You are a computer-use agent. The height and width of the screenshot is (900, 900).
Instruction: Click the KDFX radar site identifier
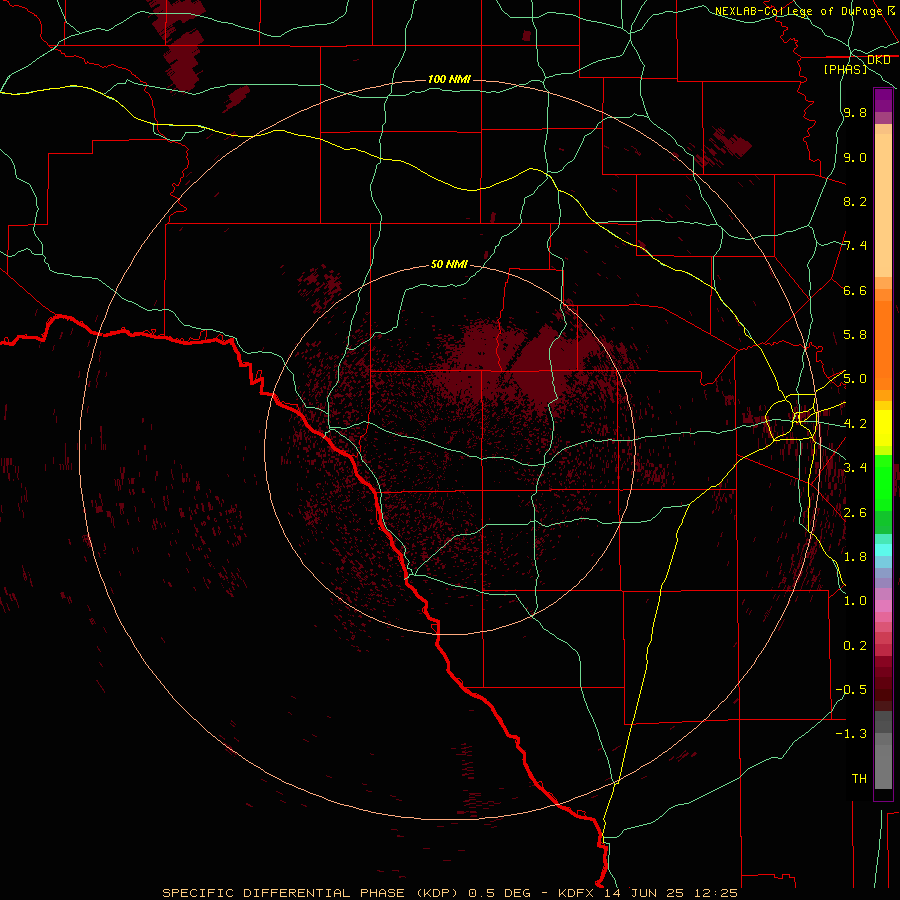pyautogui.click(x=578, y=893)
